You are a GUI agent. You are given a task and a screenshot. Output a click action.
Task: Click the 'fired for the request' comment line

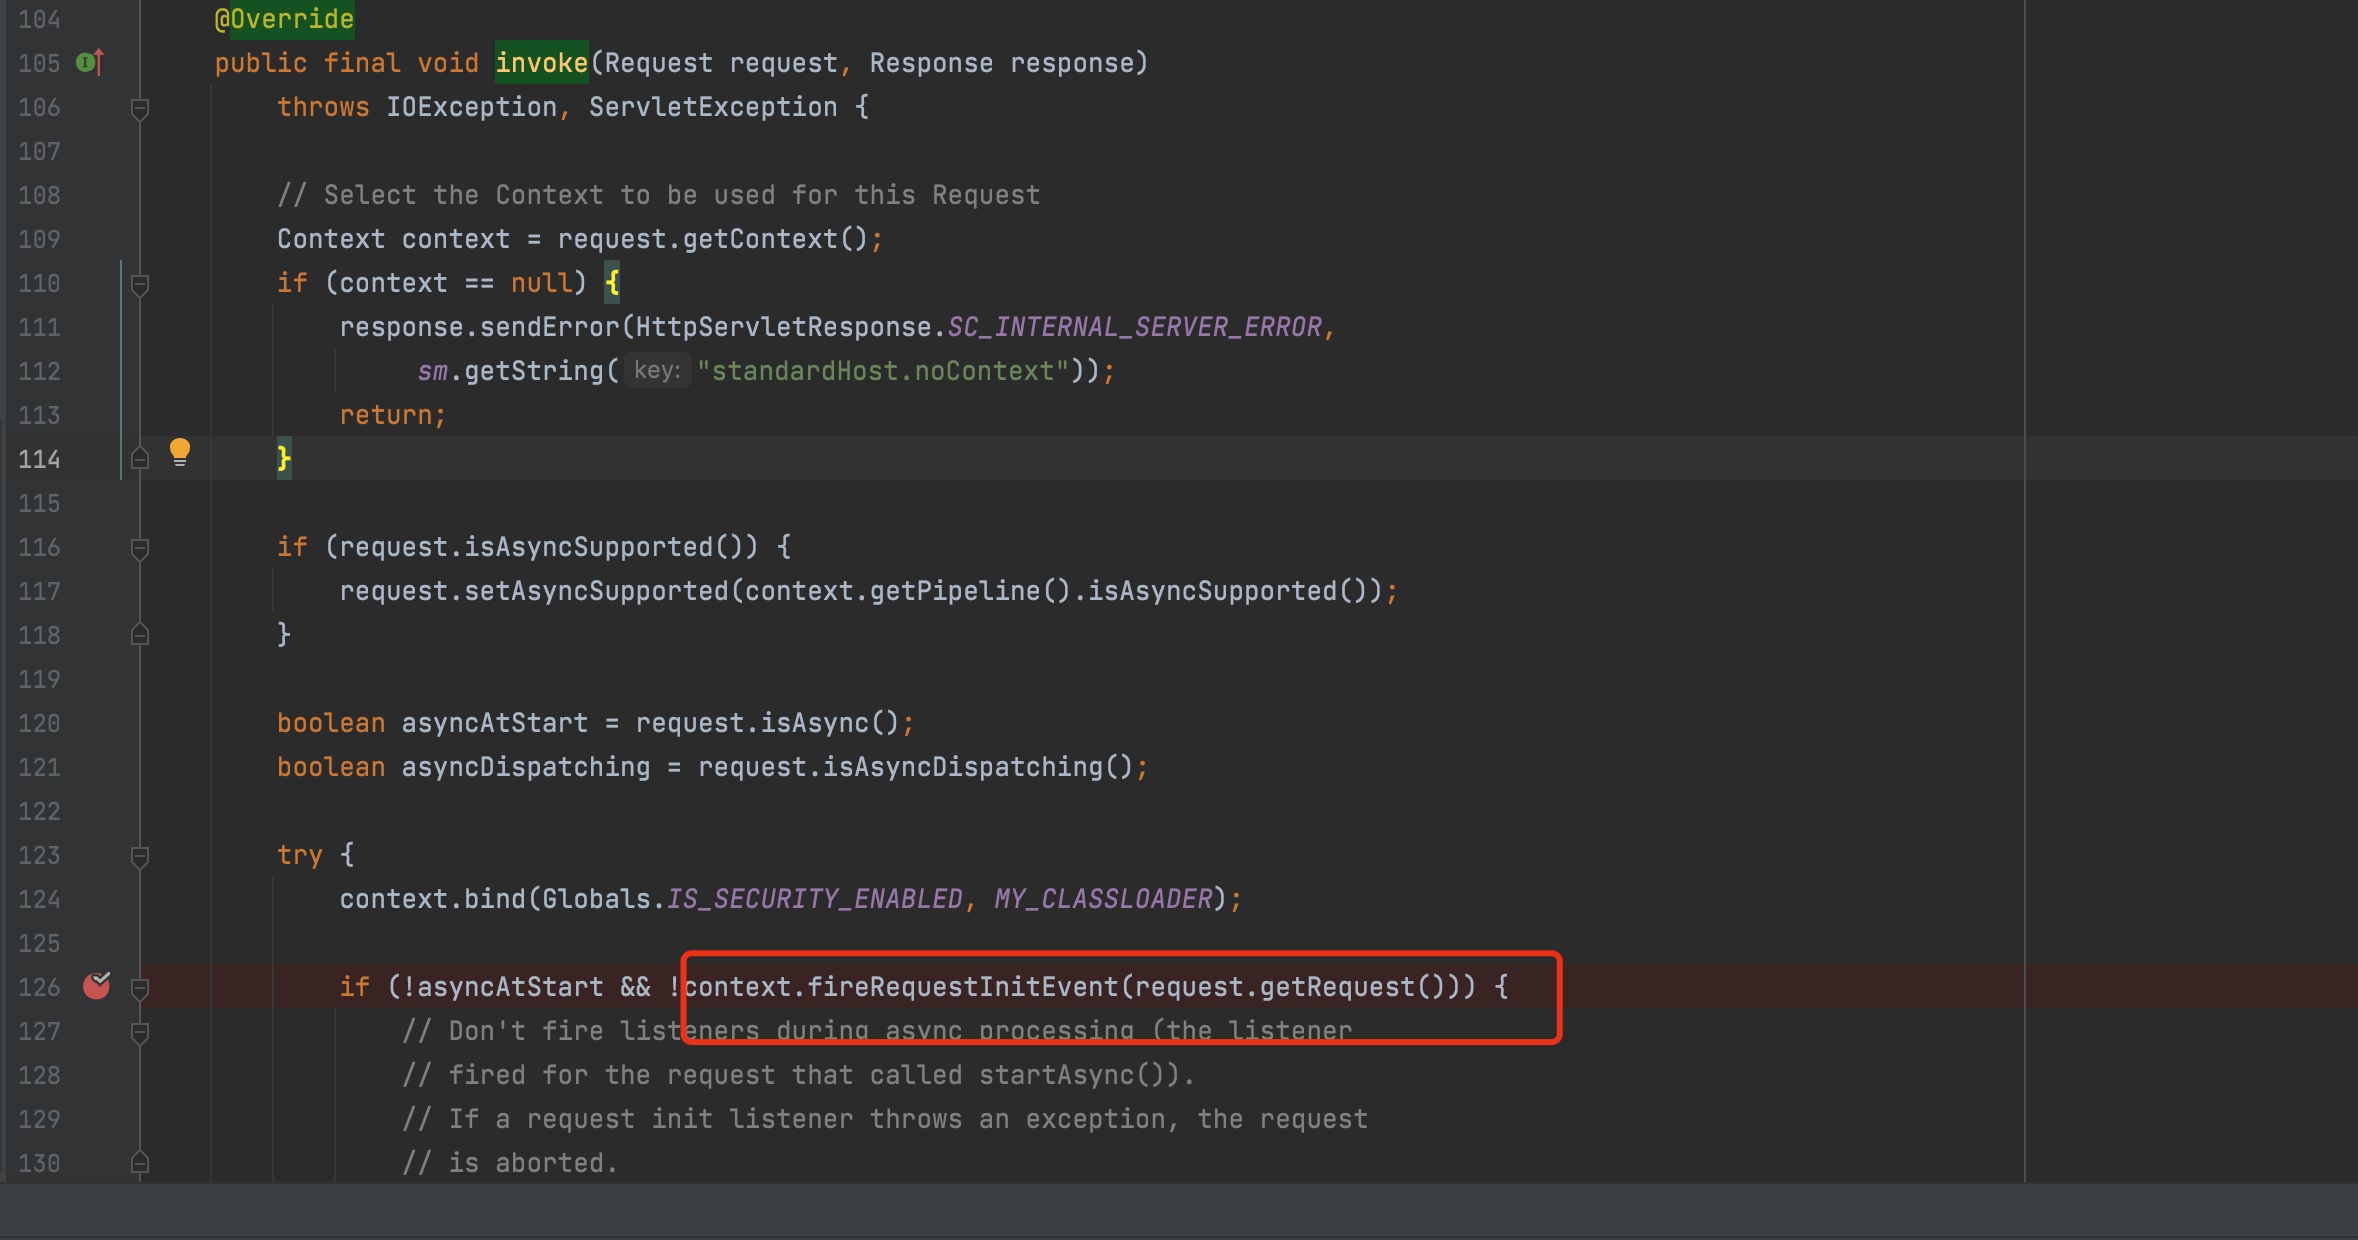798,1075
